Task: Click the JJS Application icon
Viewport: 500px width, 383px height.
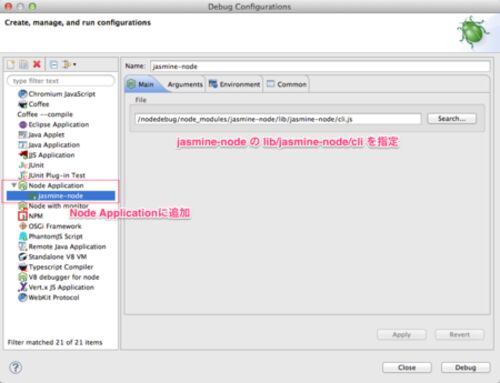Action: pyautogui.click(x=23, y=155)
